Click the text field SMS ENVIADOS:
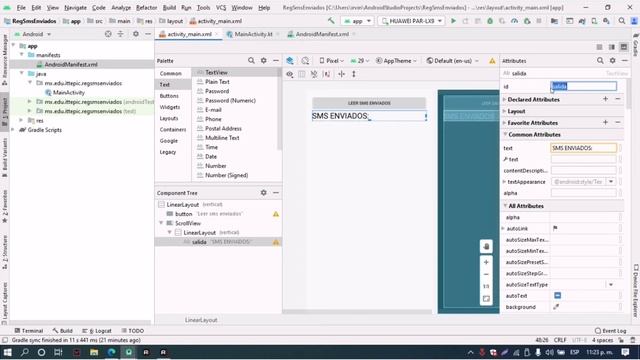 click(584, 148)
